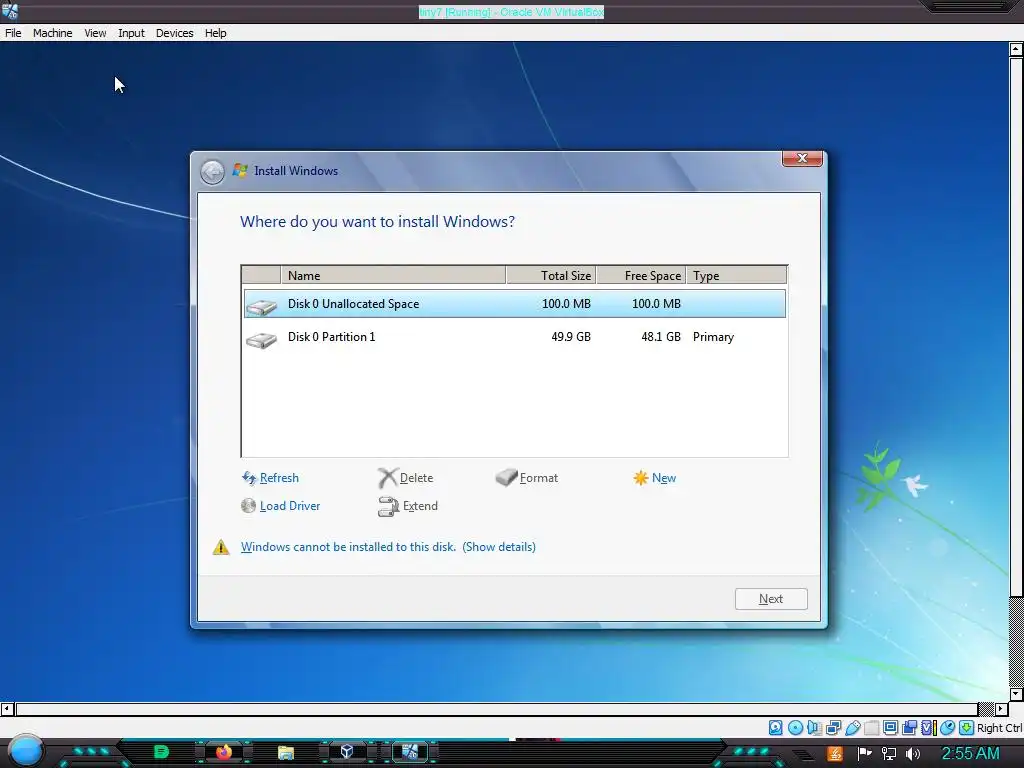Click the yellow warning triangle icon
The width and height of the screenshot is (1024, 768).
click(x=221, y=547)
